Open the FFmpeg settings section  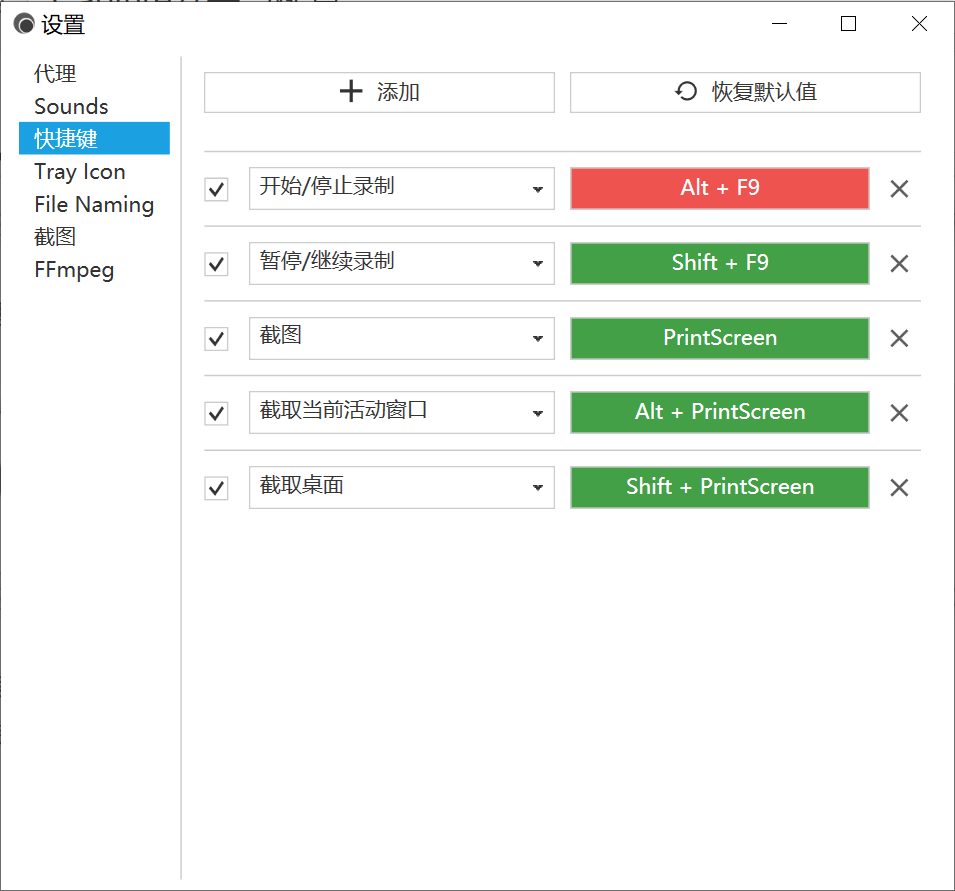coord(74,269)
